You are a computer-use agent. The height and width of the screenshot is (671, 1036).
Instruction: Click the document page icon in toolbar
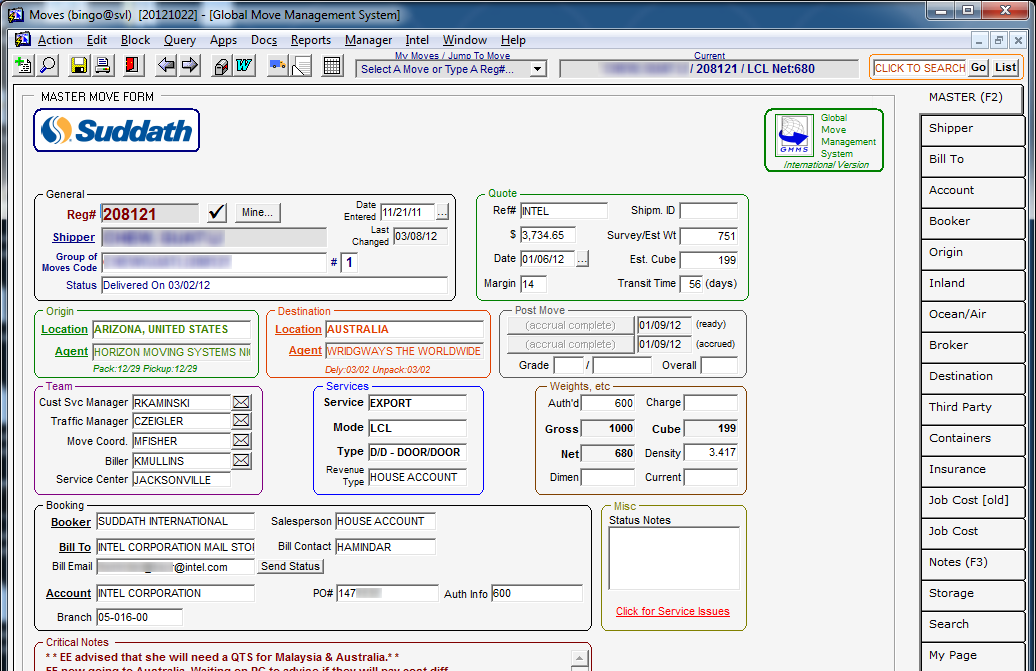[301, 65]
